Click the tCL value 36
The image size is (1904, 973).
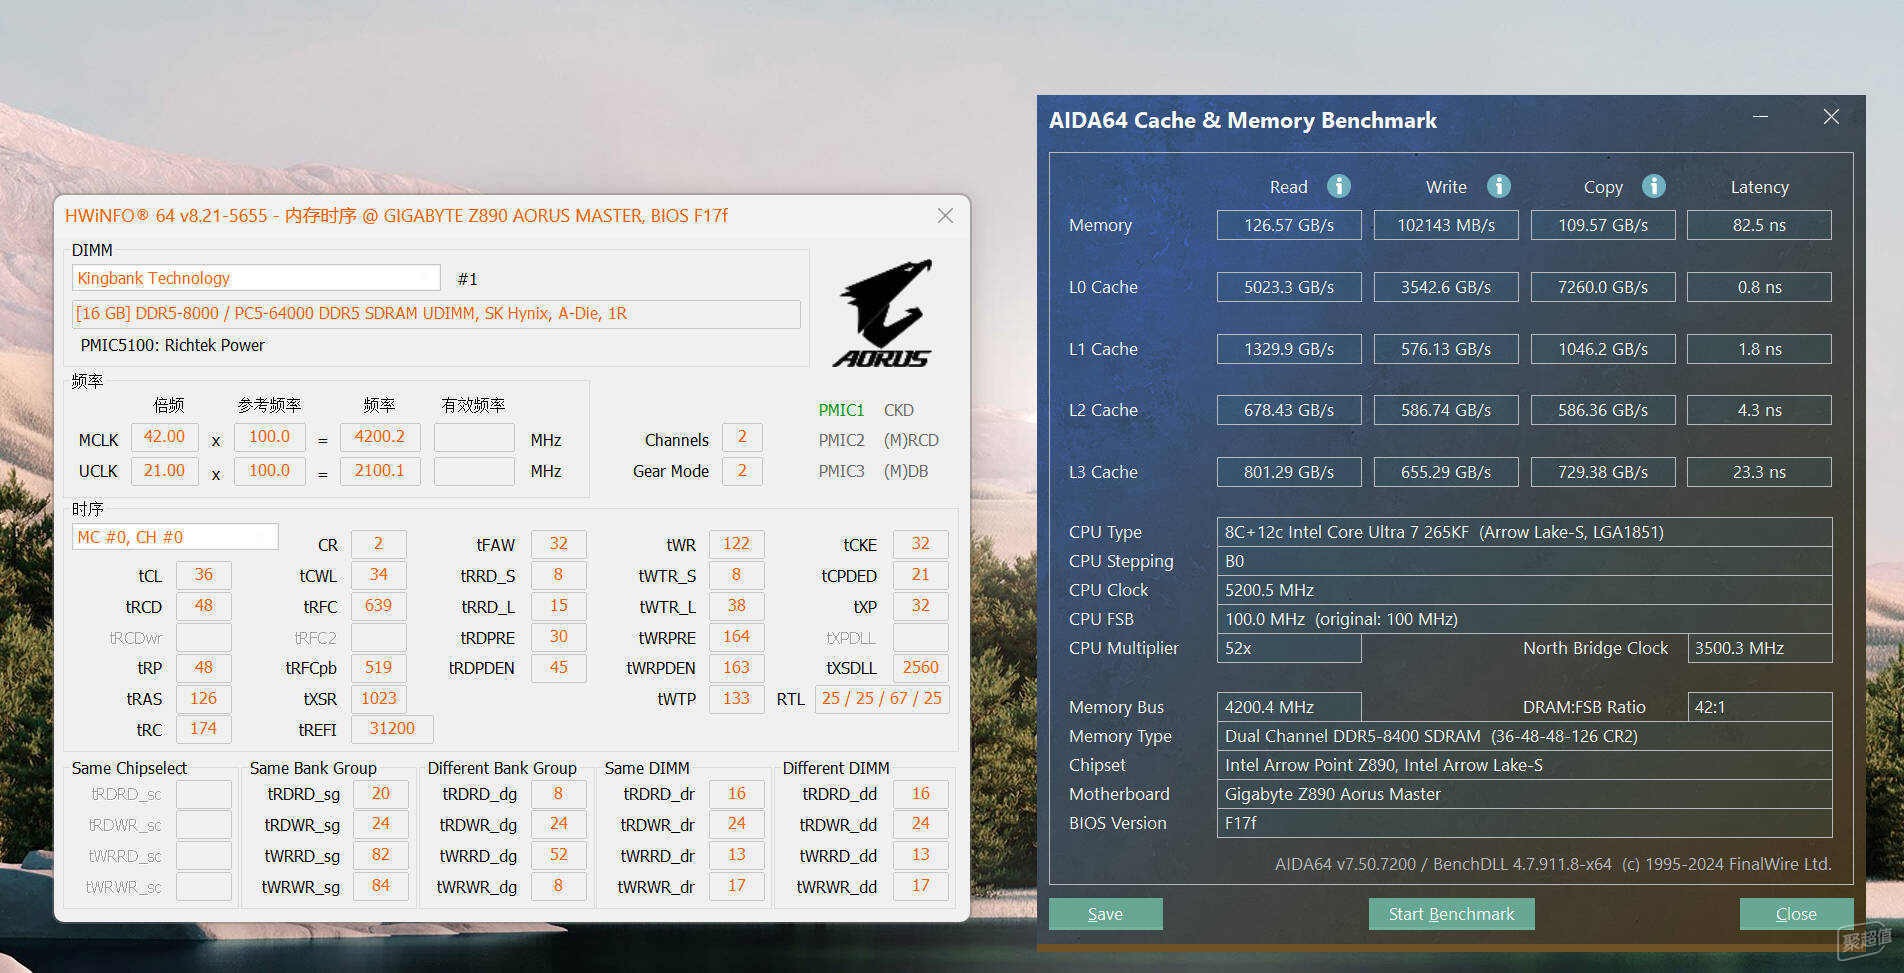click(x=204, y=575)
